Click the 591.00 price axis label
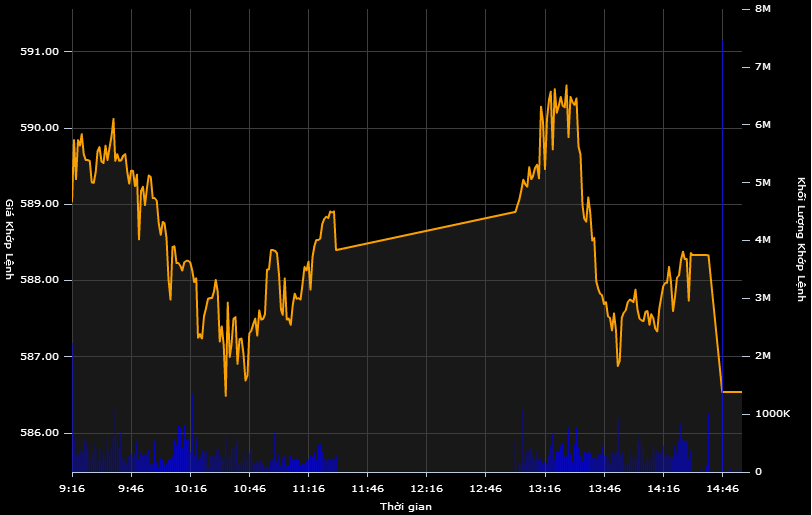This screenshot has height=515, width=812. coord(40,51)
